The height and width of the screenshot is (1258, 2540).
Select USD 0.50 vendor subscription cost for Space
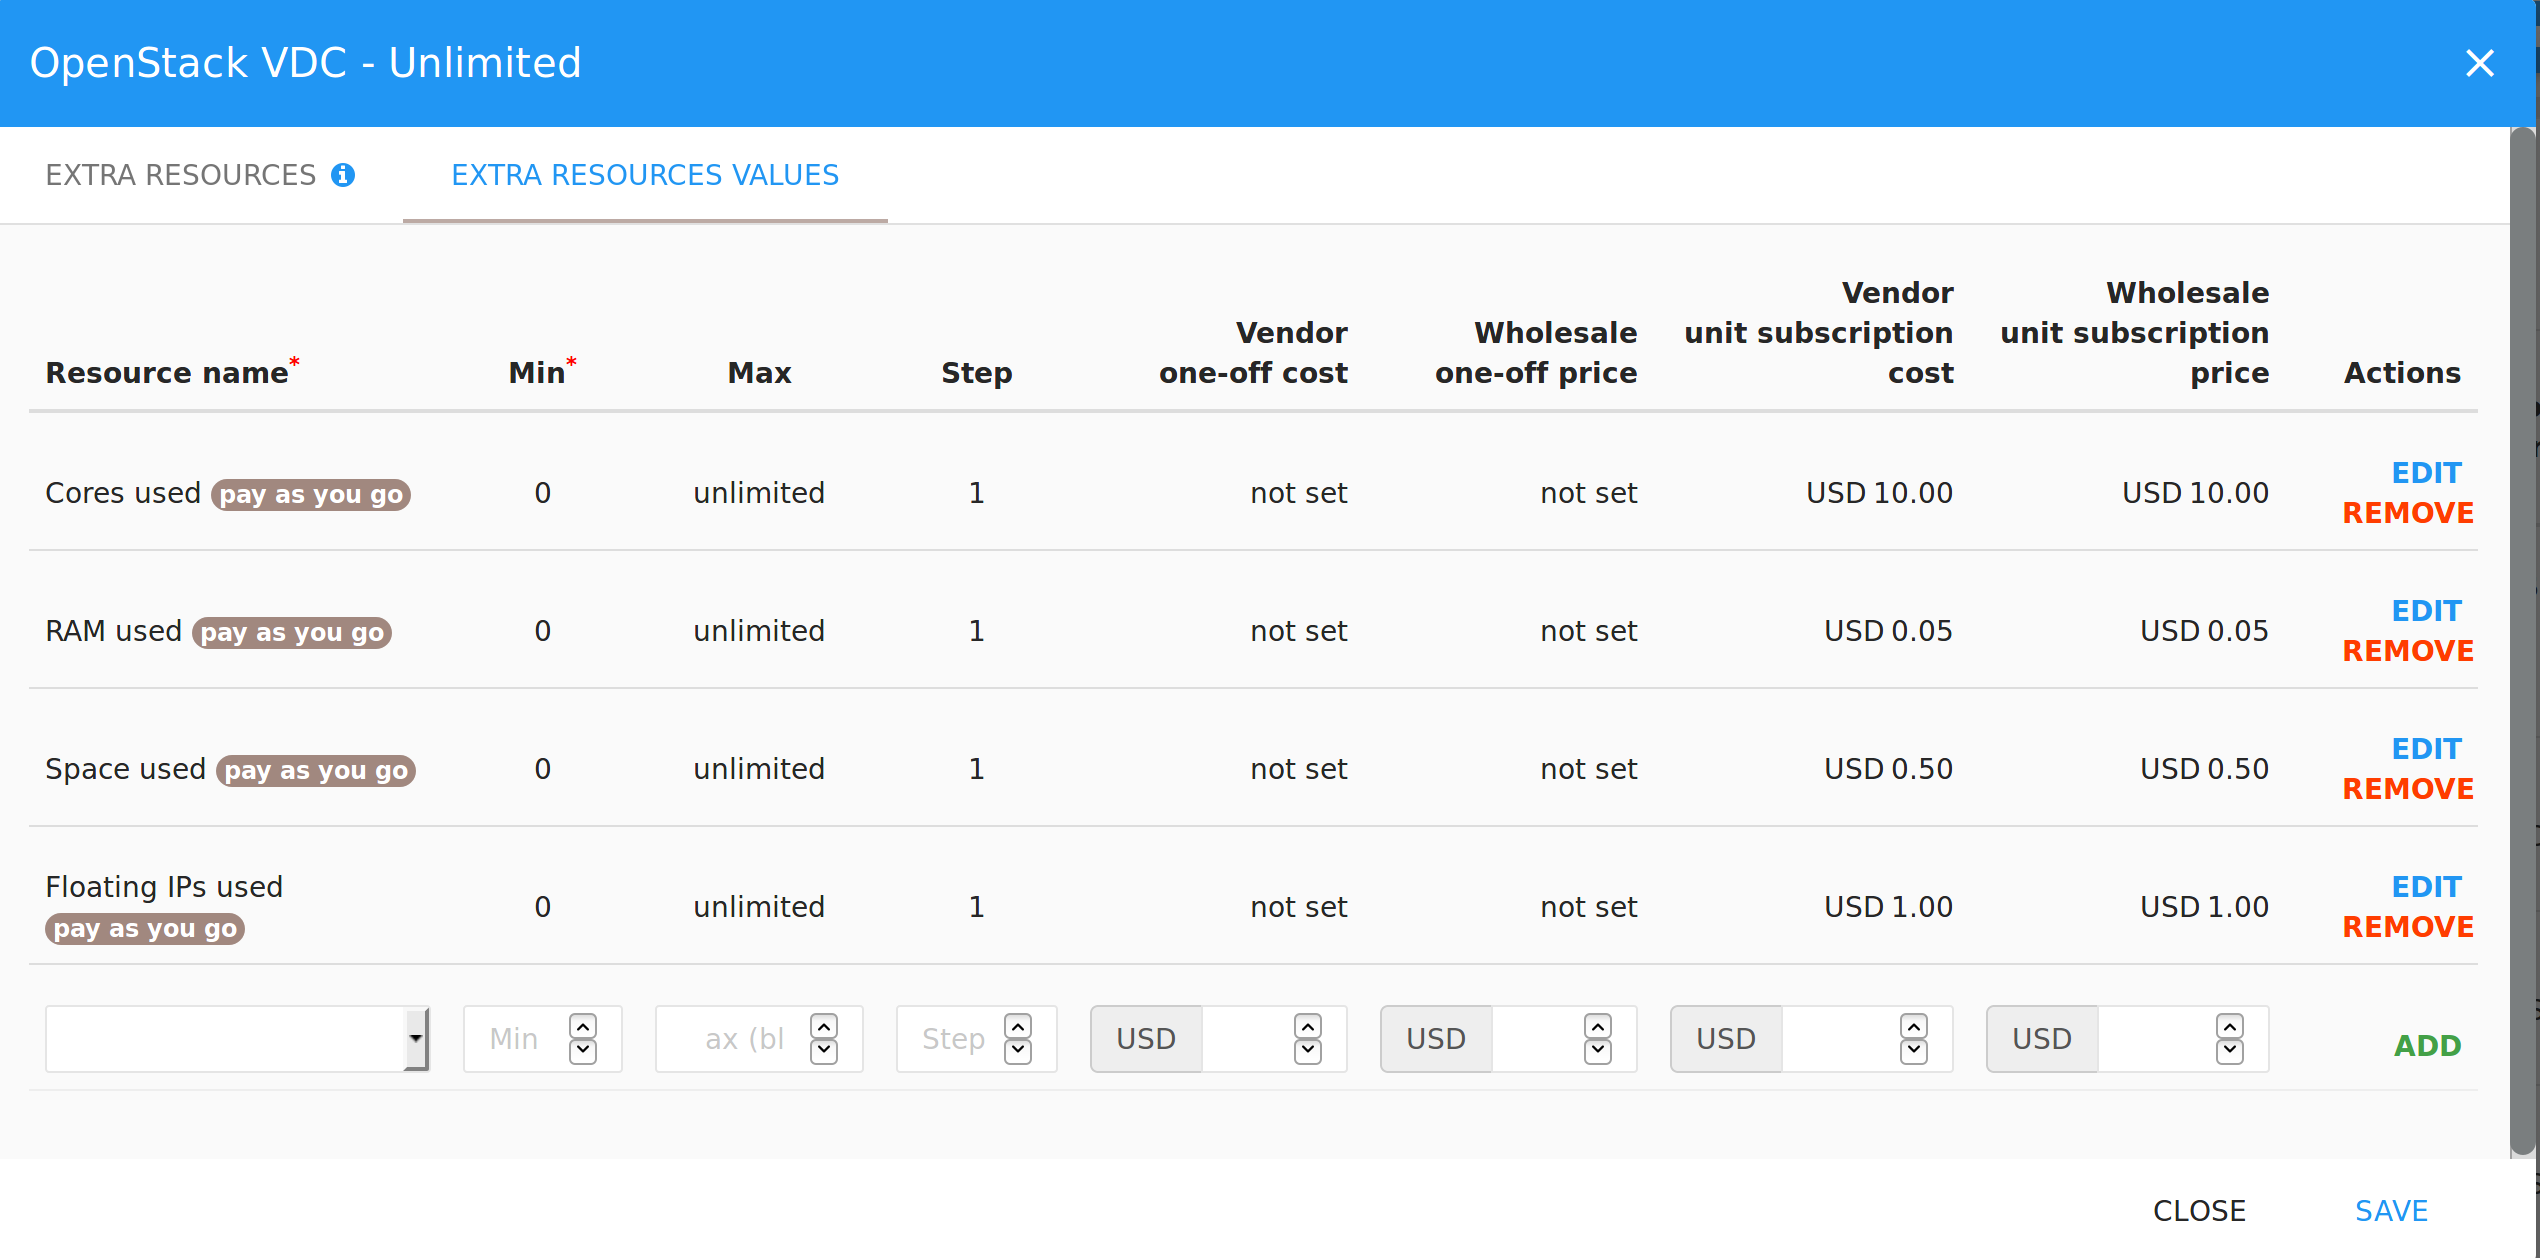(1888, 769)
